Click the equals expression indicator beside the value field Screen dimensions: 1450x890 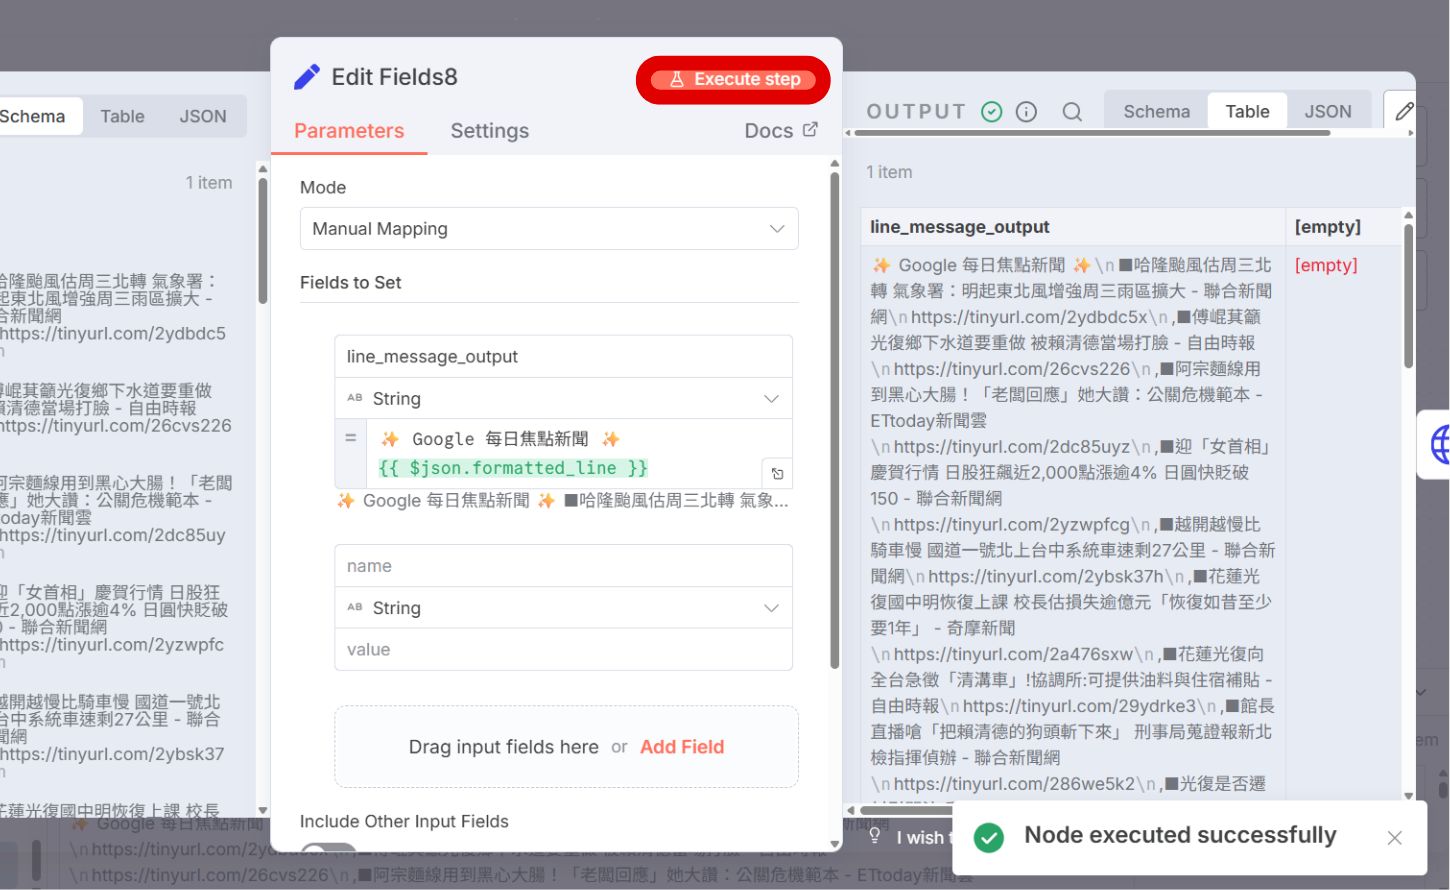(x=349, y=437)
